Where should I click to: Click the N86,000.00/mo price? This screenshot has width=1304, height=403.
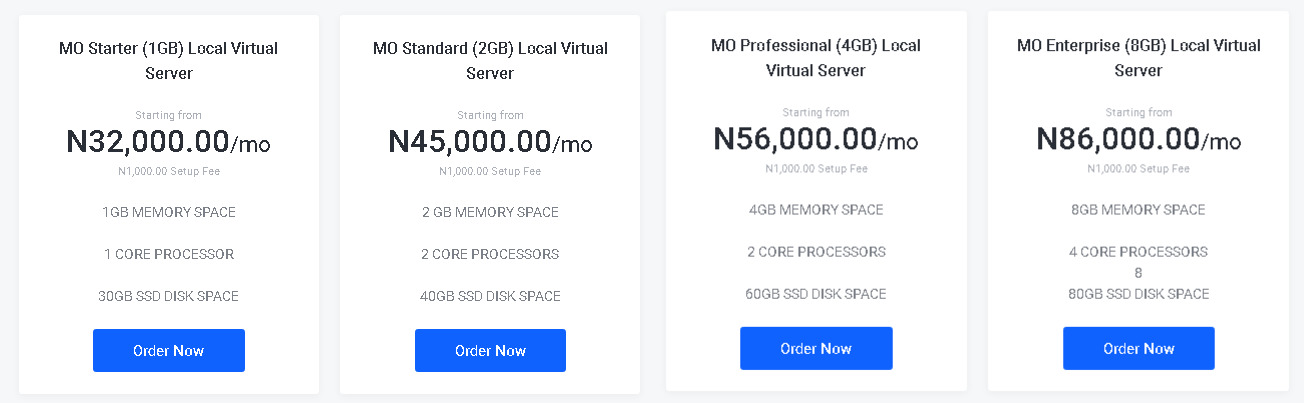pos(1138,139)
